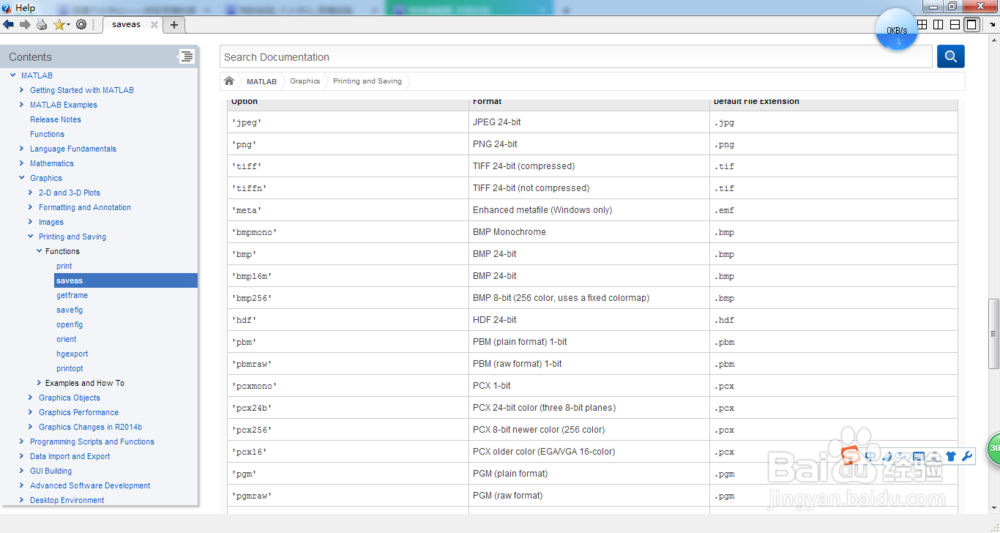Open Desktop Environment in contents
The height and width of the screenshot is (533, 1000).
point(67,500)
